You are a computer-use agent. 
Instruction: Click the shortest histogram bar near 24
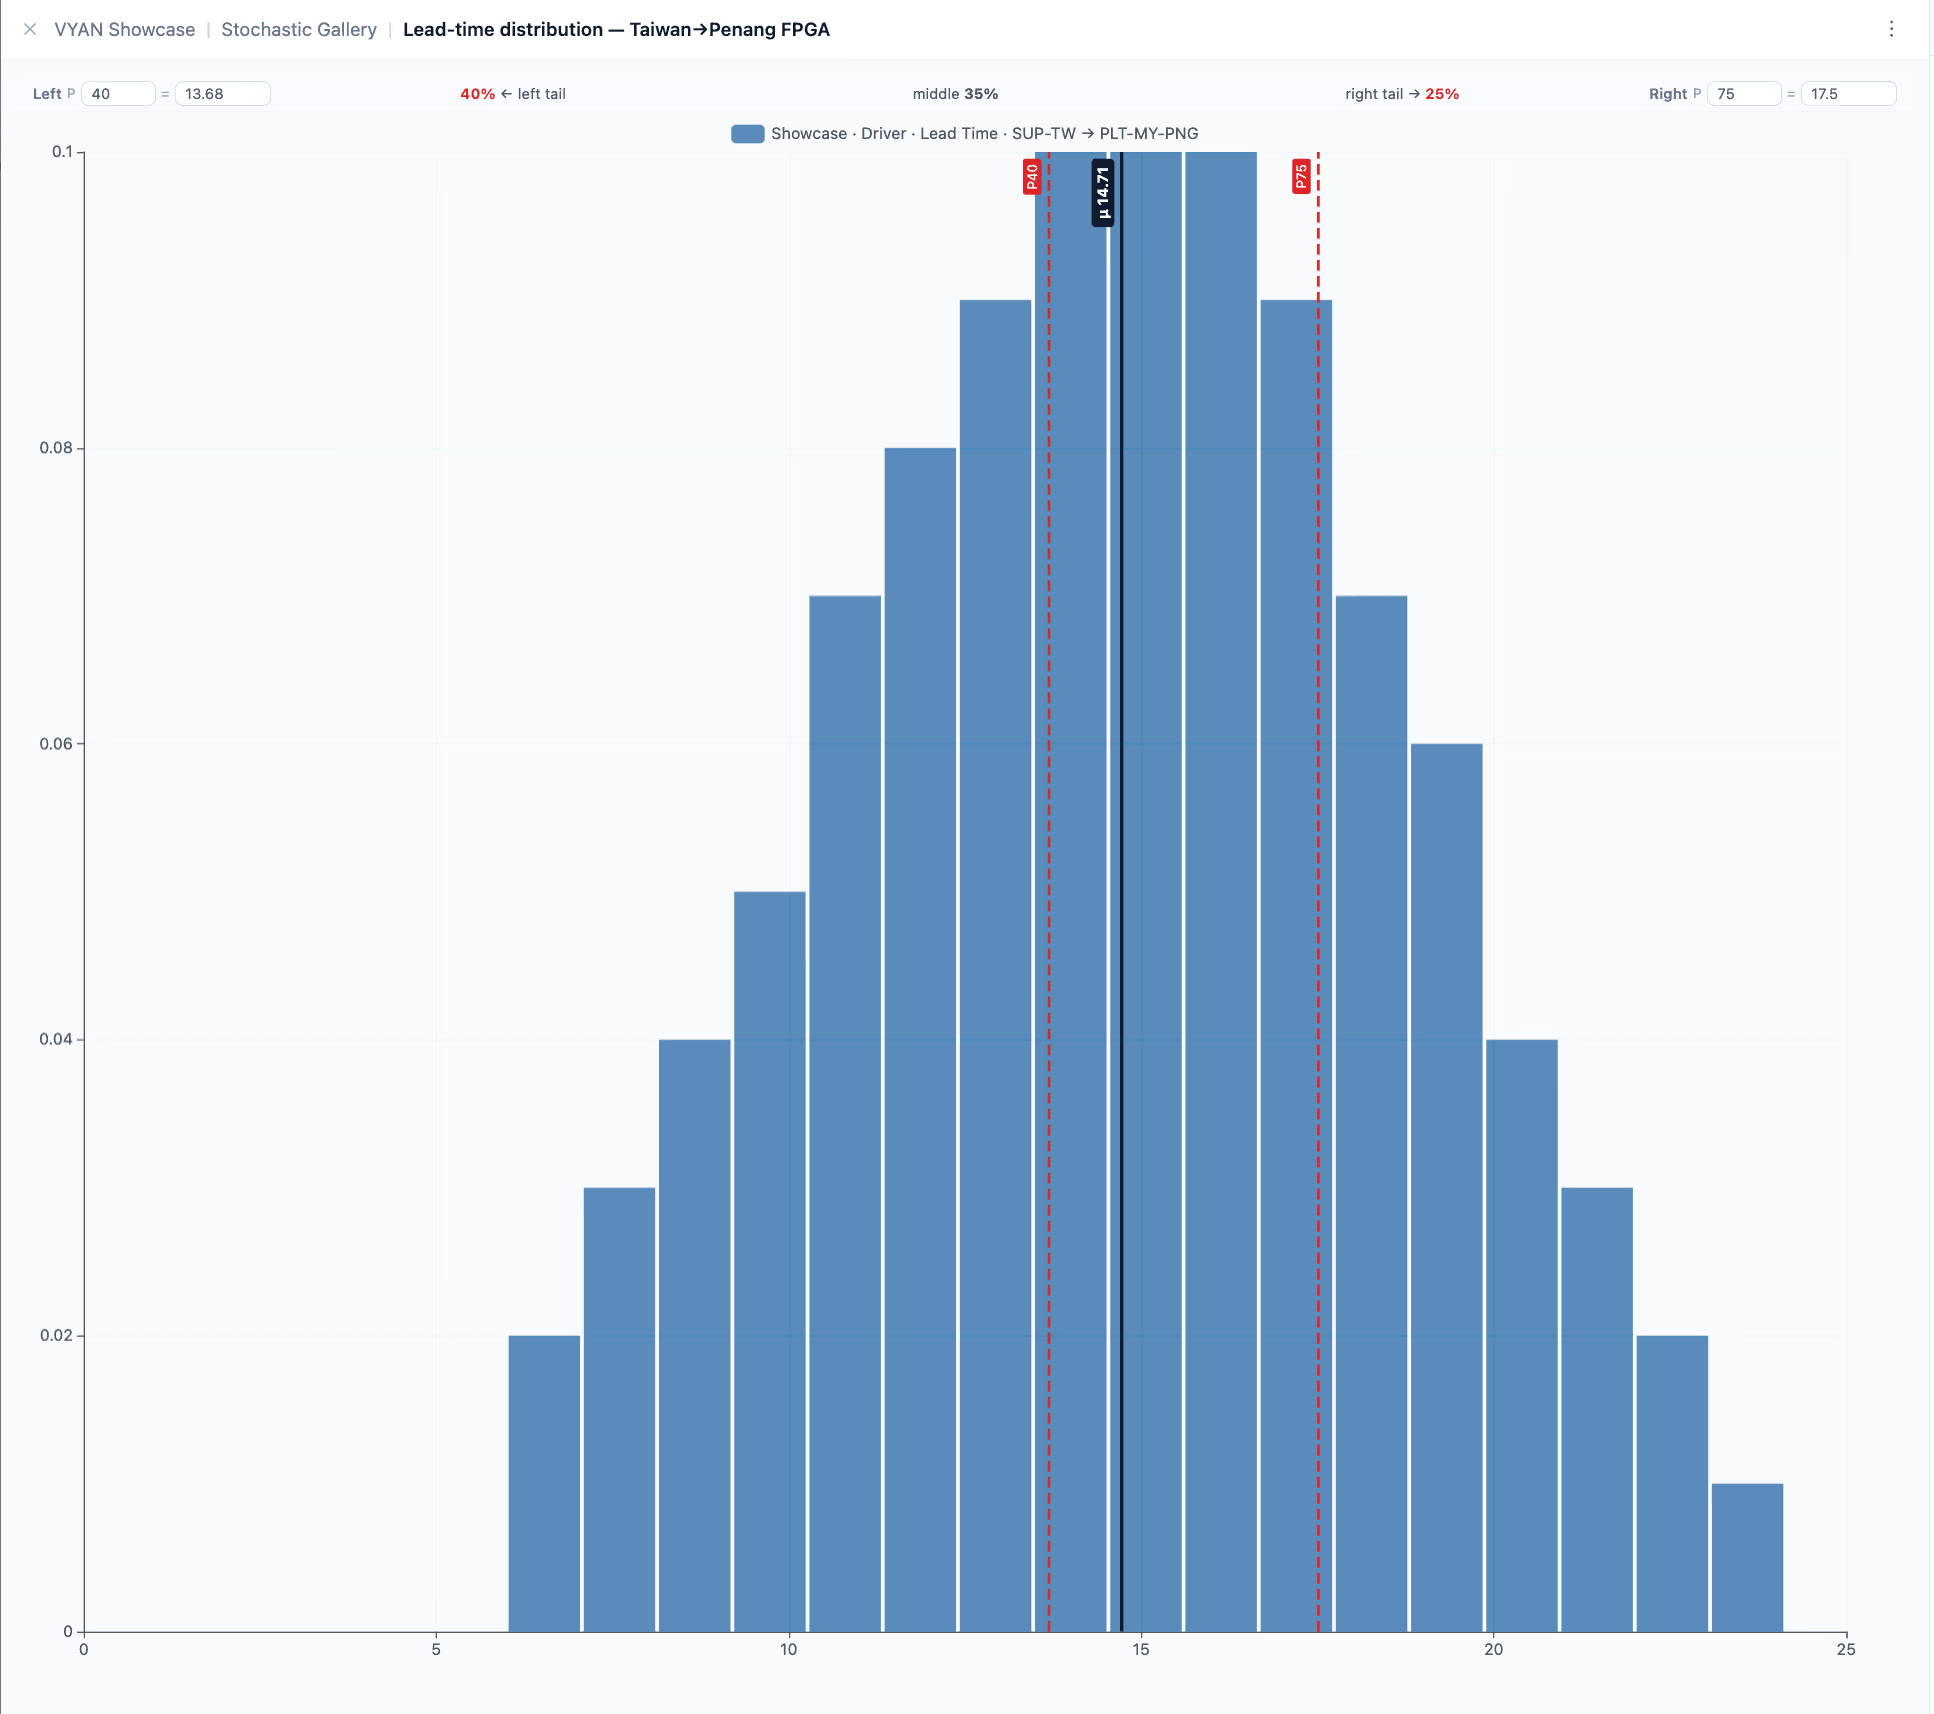point(1747,1557)
